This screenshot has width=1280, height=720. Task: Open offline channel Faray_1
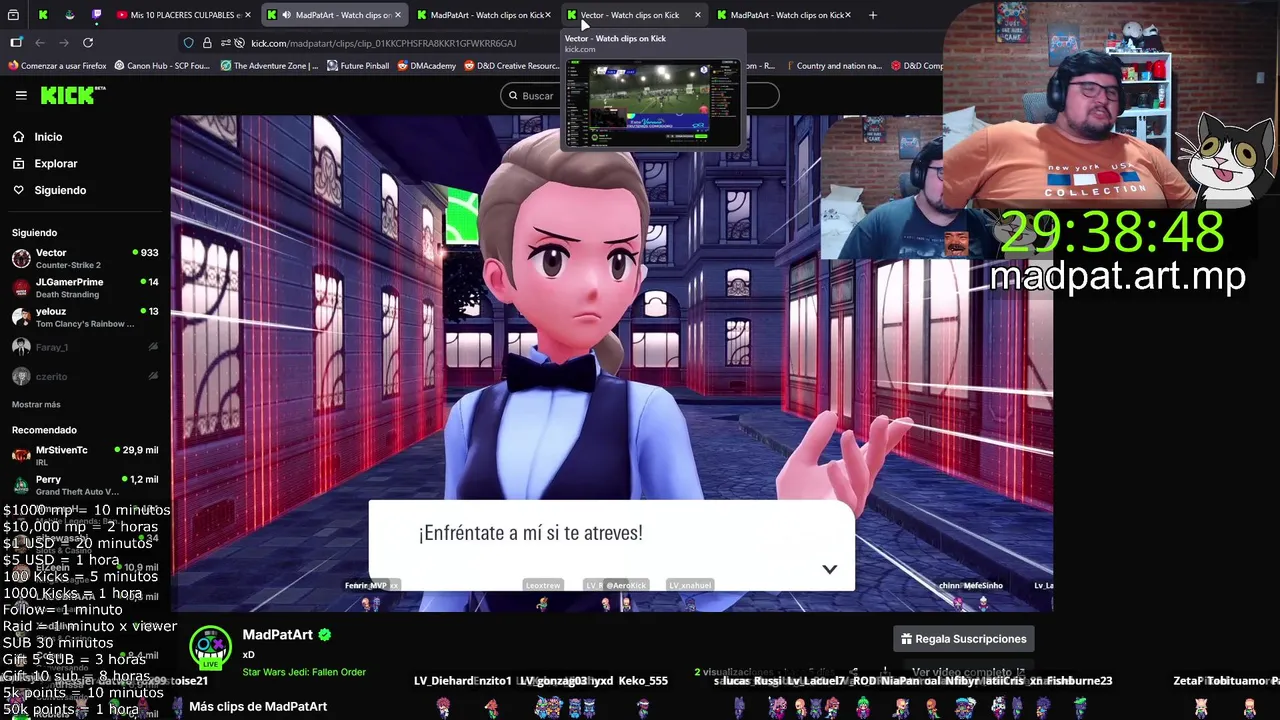point(85,347)
